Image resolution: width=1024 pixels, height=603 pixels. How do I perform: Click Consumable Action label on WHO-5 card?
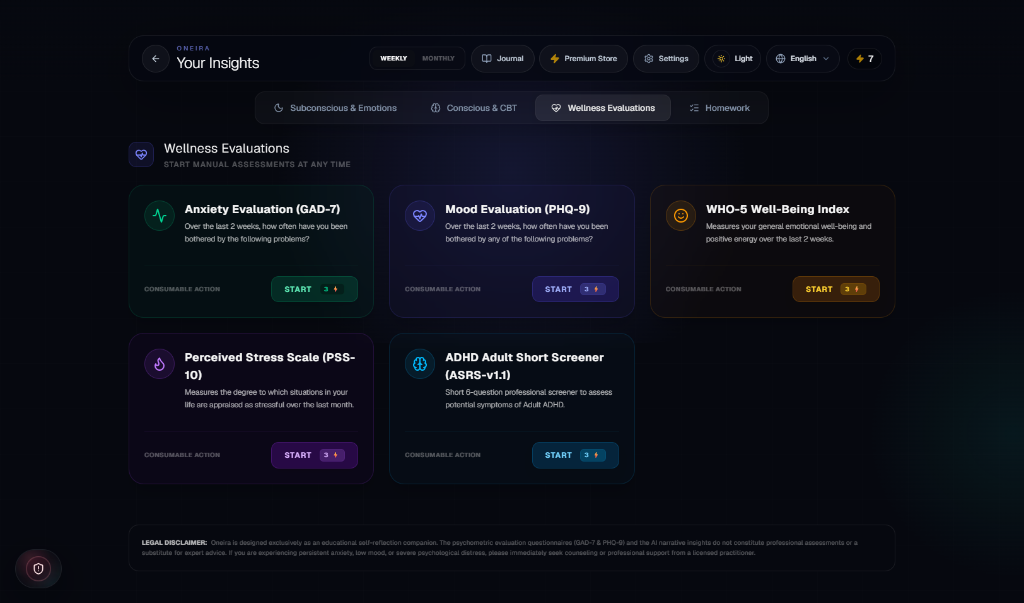[703, 289]
